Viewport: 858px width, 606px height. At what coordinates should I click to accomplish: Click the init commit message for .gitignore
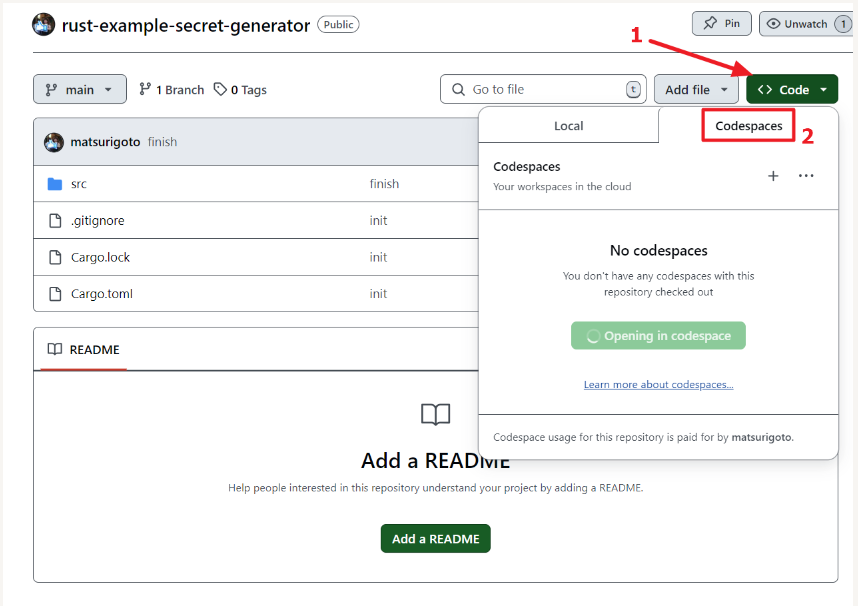point(378,221)
